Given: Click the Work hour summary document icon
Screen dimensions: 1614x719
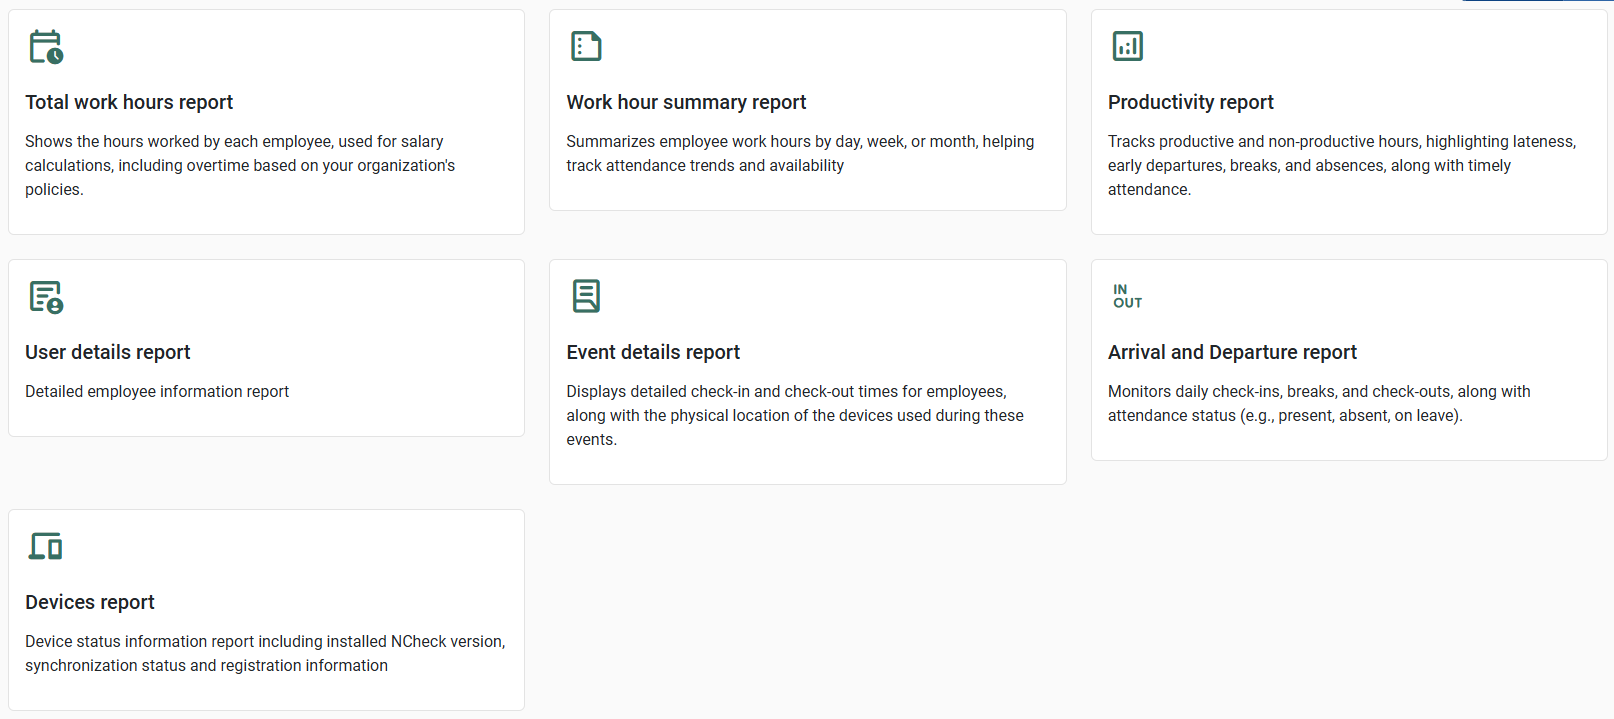Looking at the screenshot, I should point(586,46).
